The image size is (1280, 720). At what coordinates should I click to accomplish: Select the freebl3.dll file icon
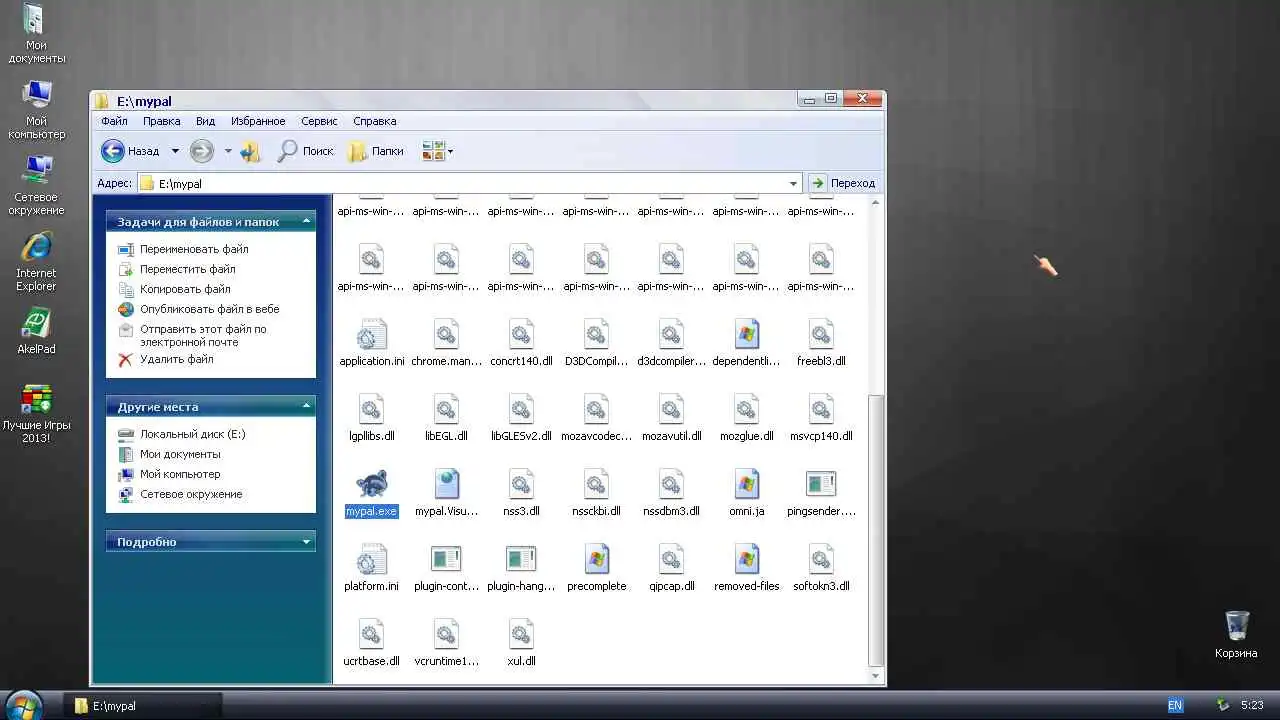(821, 334)
